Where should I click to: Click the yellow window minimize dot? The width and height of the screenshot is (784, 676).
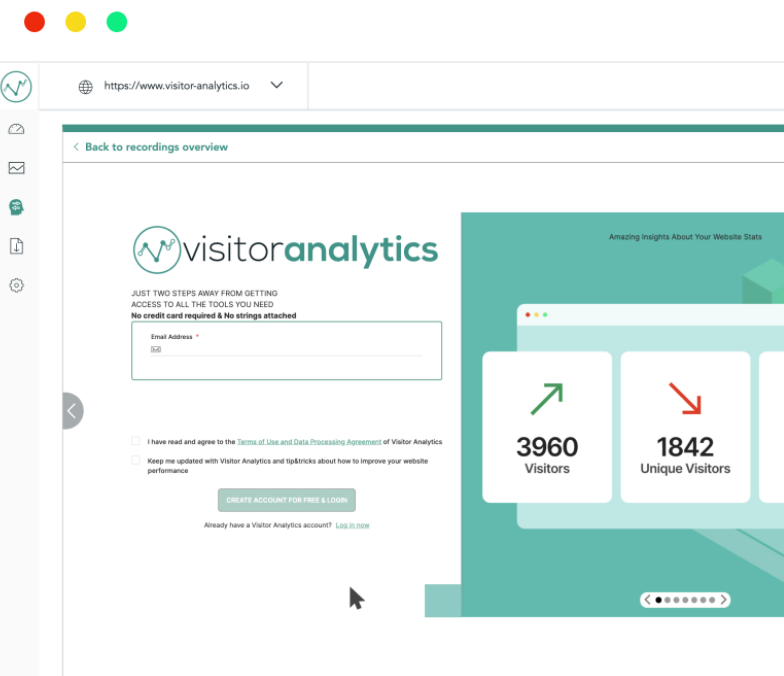[76, 22]
